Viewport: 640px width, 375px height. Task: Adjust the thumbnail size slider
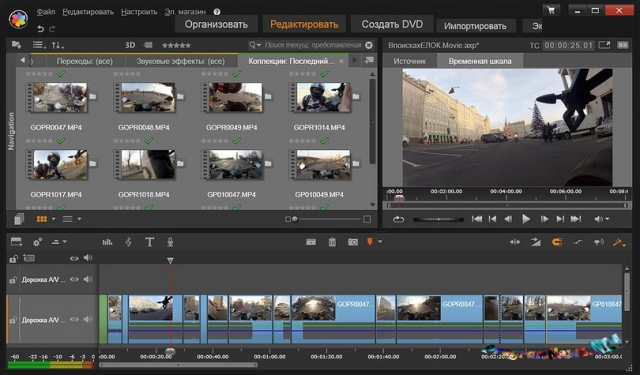pyautogui.click(x=295, y=220)
